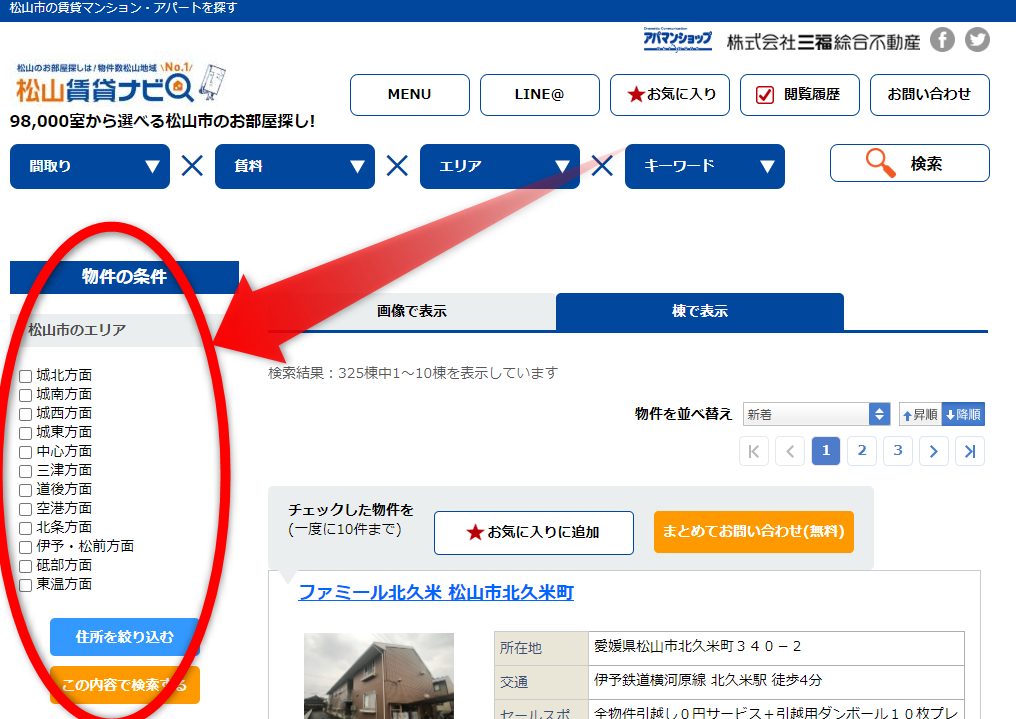Check the 伊予・松前方面 area box

tap(25, 547)
